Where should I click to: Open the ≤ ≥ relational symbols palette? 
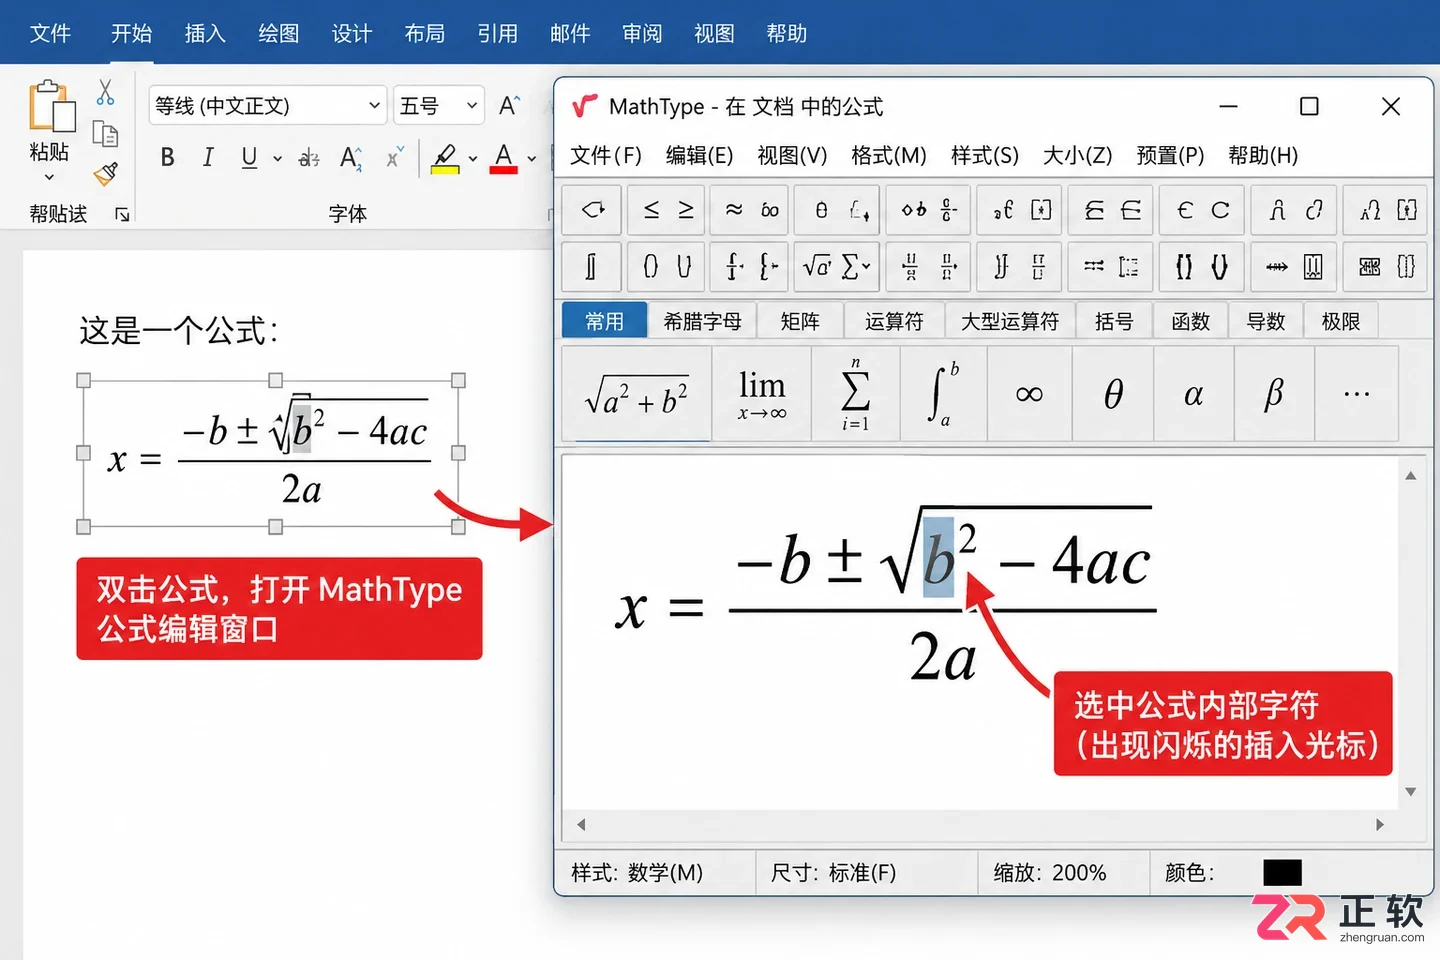(x=667, y=210)
